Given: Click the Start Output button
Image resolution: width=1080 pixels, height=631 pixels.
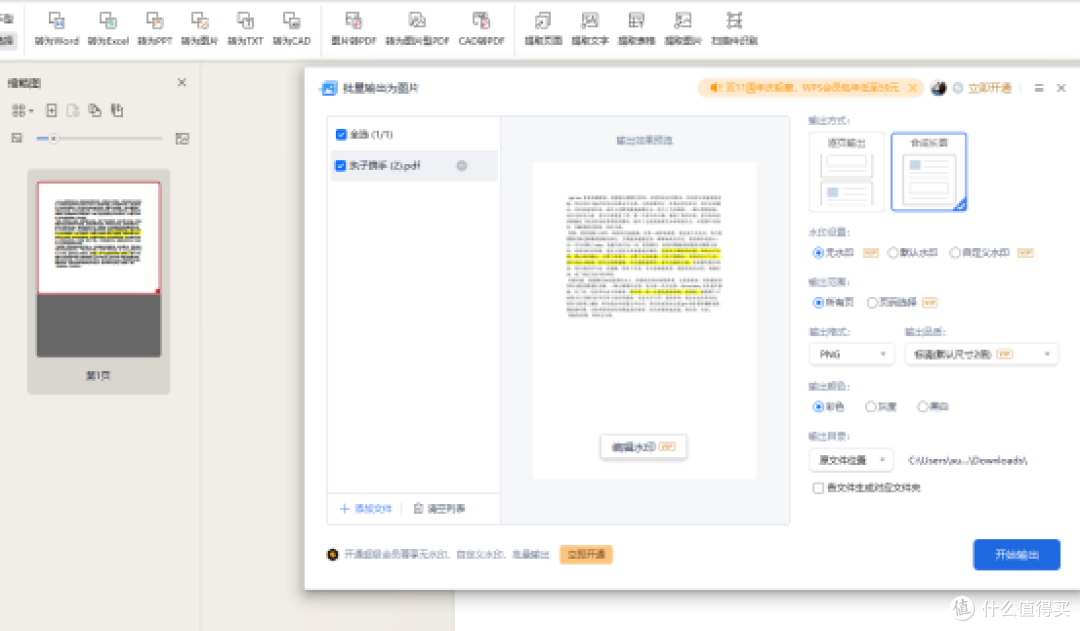Looking at the screenshot, I should (x=1017, y=555).
